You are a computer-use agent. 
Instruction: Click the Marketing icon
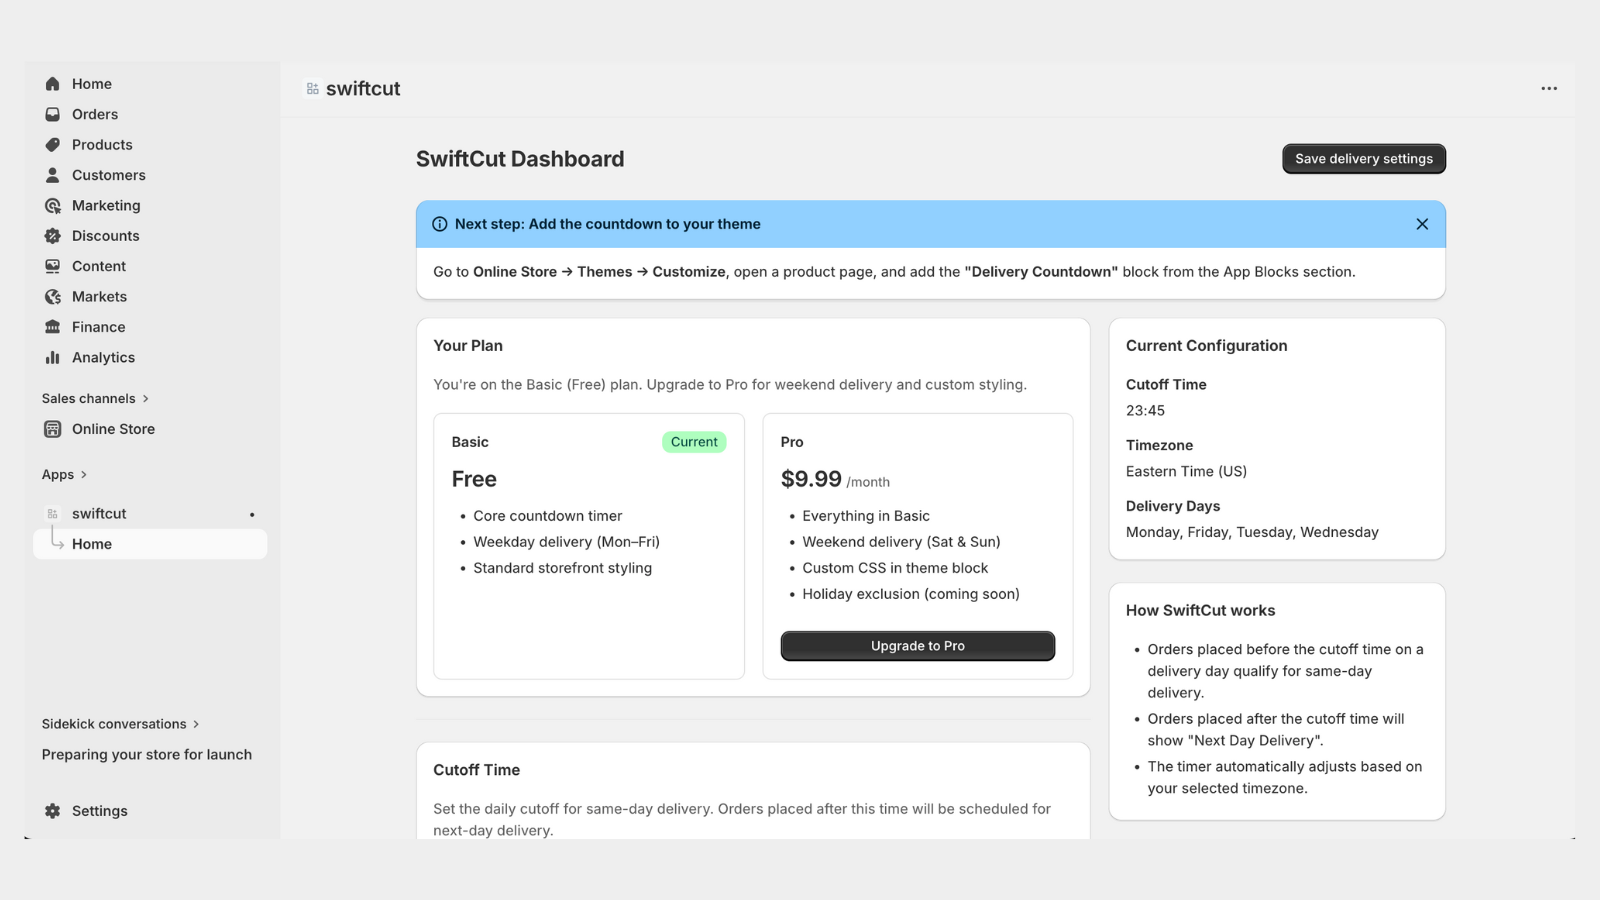tap(52, 205)
